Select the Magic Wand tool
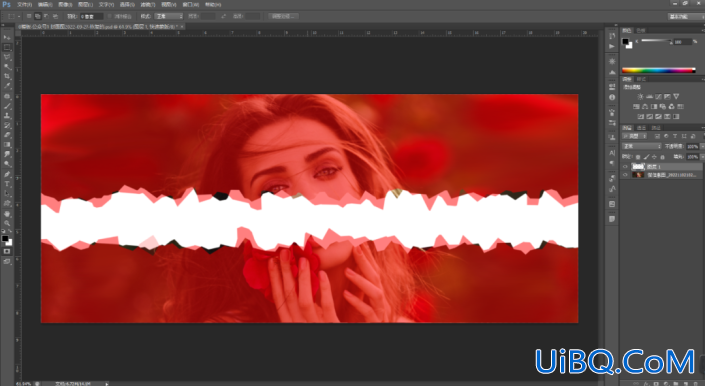Viewport: 705px width, 386px height. pyautogui.click(x=7, y=67)
